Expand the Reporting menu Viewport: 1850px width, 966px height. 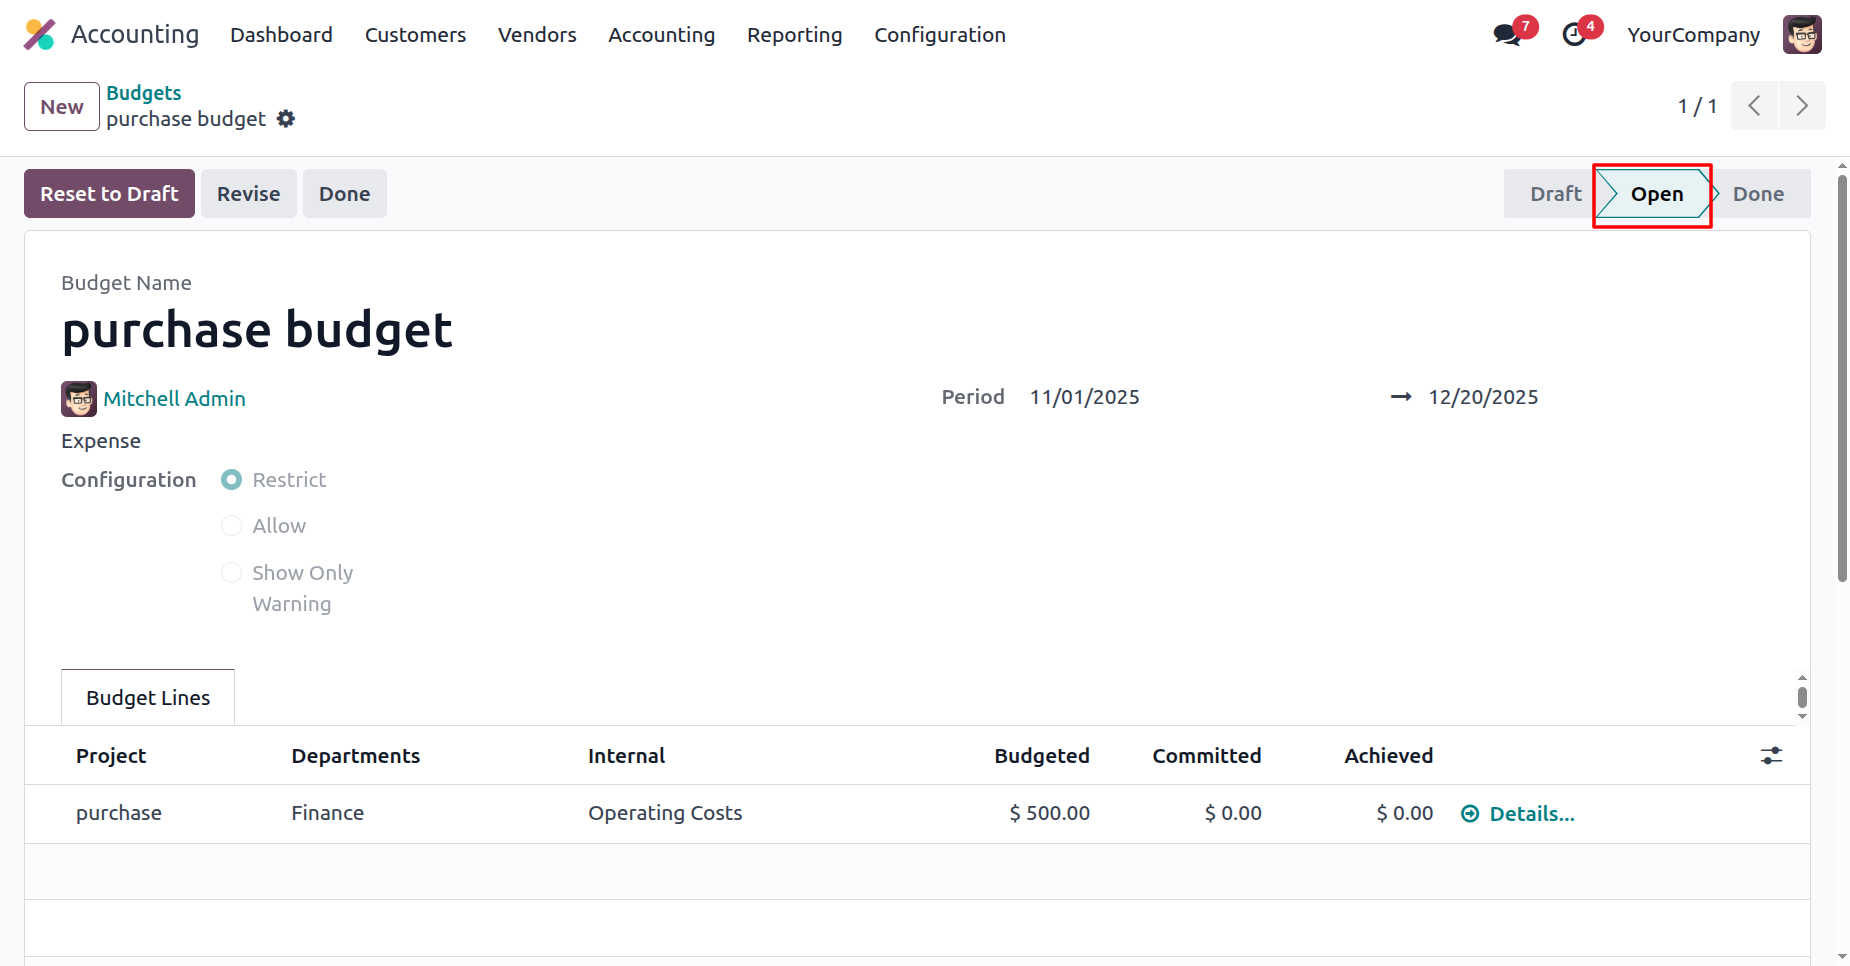(794, 35)
